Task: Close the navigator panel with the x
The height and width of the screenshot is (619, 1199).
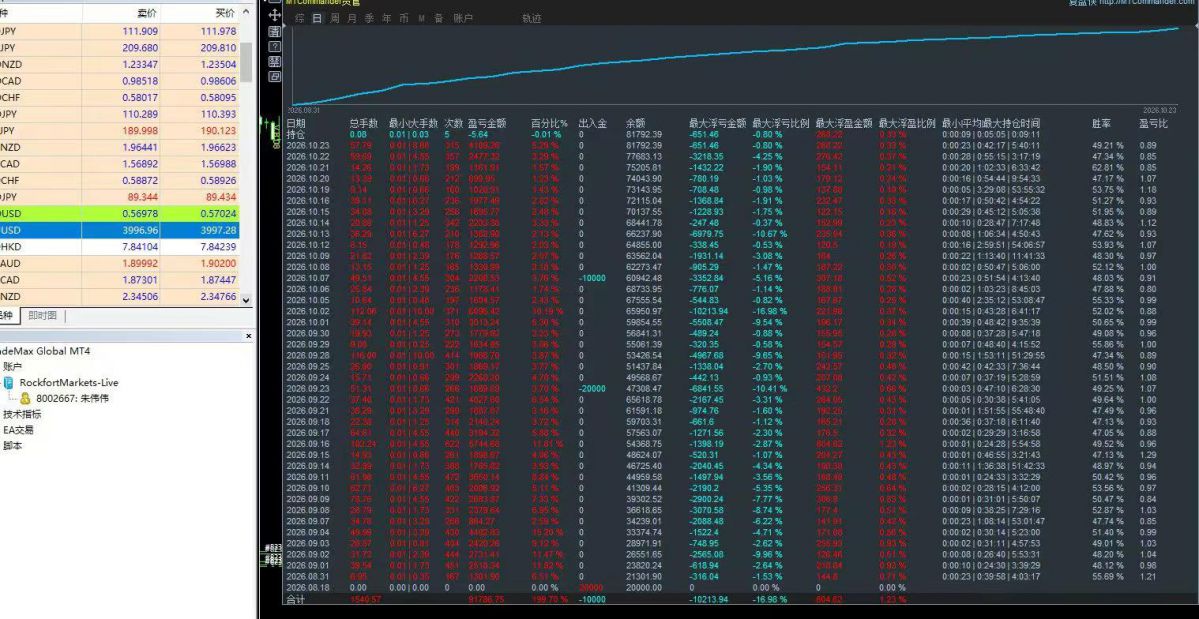Action: click(x=249, y=336)
